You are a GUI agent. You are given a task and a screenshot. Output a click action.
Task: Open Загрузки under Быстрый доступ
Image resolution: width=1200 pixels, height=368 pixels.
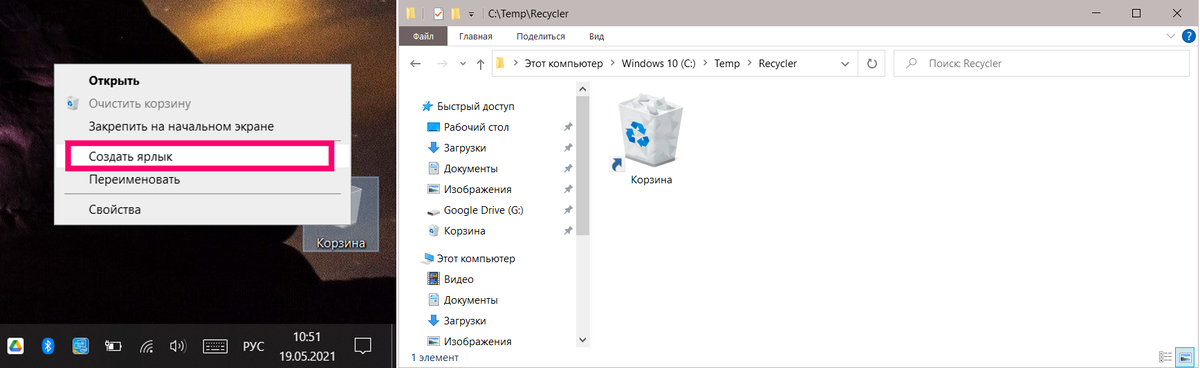(464, 148)
